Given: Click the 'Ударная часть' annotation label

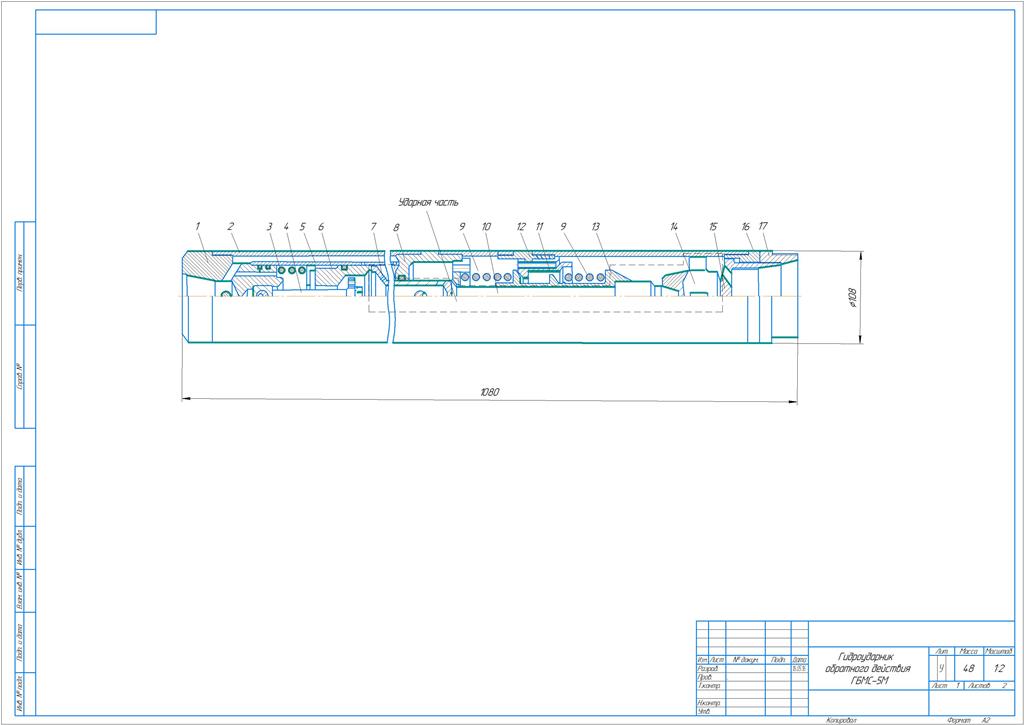Looking at the screenshot, I should 428,202.
